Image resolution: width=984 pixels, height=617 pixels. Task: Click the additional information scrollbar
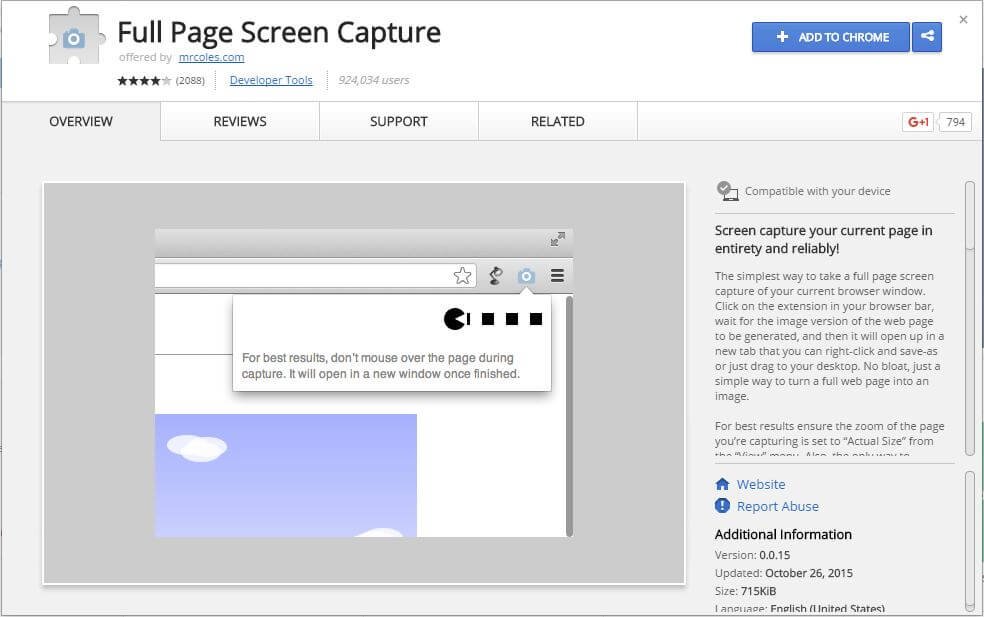[970, 541]
